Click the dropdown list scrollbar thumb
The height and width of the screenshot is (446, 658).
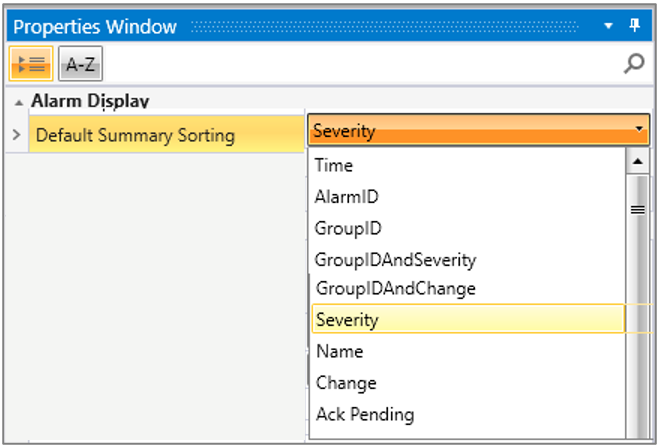[x=637, y=209]
